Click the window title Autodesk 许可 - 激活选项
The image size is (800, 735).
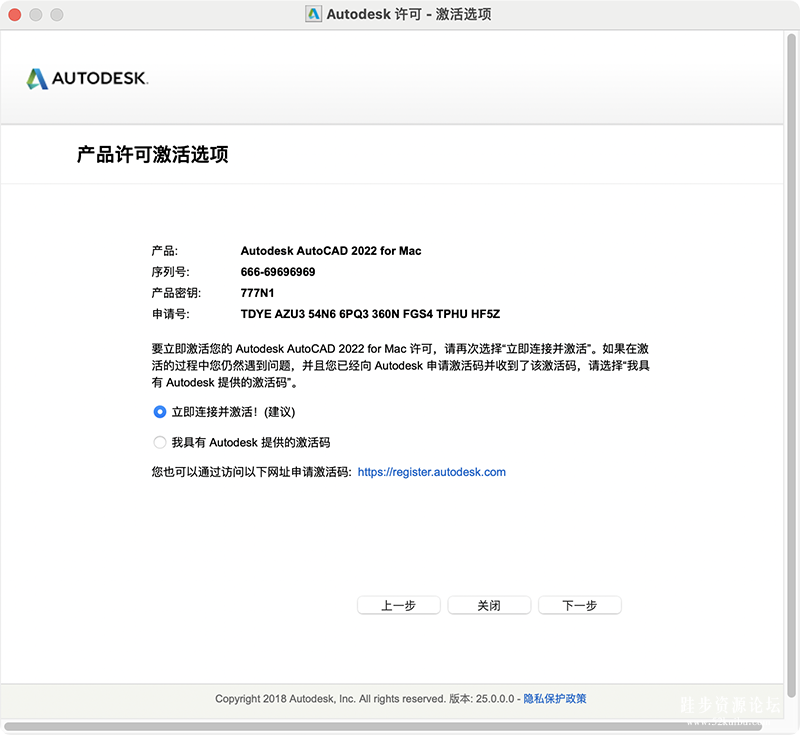click(409, 14)
